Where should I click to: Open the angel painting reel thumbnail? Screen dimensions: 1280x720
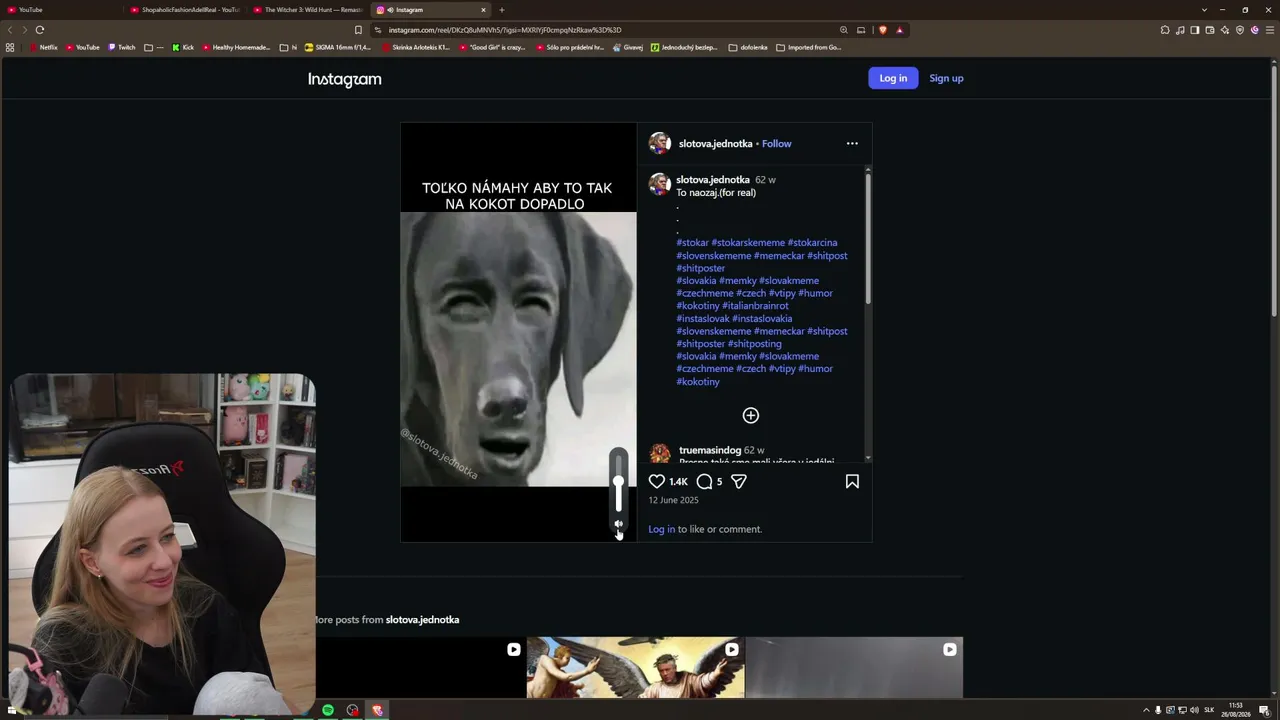(x=635, y=667)
